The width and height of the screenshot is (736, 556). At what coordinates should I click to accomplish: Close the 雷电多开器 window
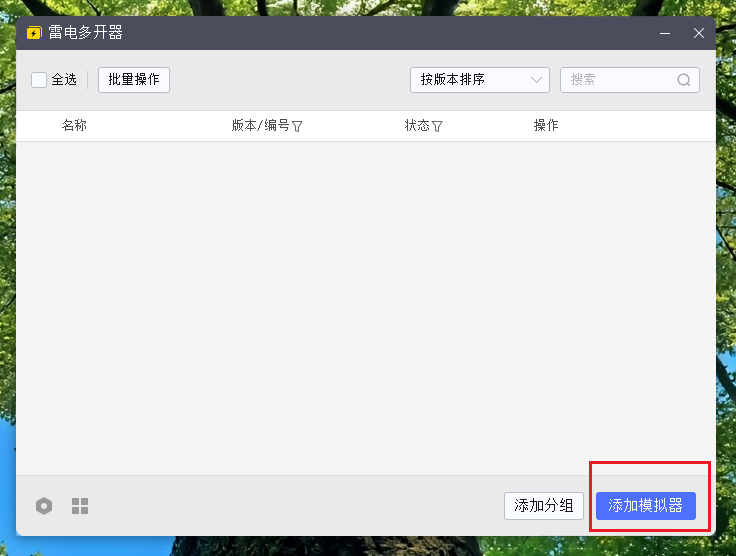tap(699, 33)
